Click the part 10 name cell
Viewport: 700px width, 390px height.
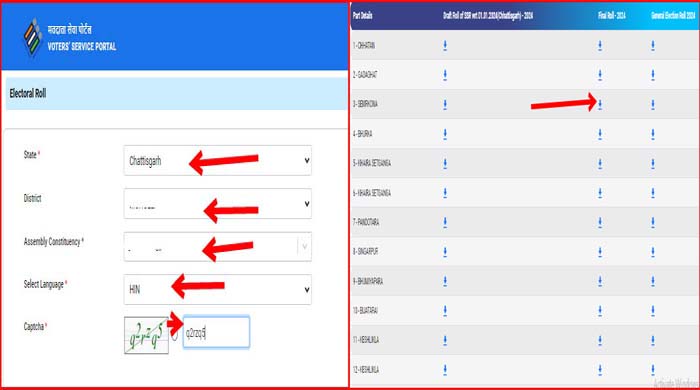click(x=365, y=311)
